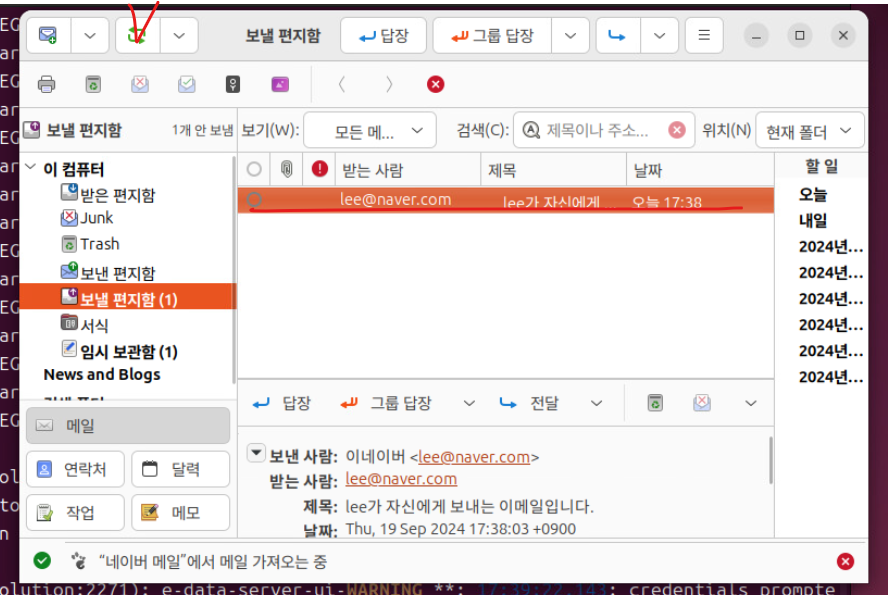Focus the 제목이나 주소 search field

coord(603,131)
